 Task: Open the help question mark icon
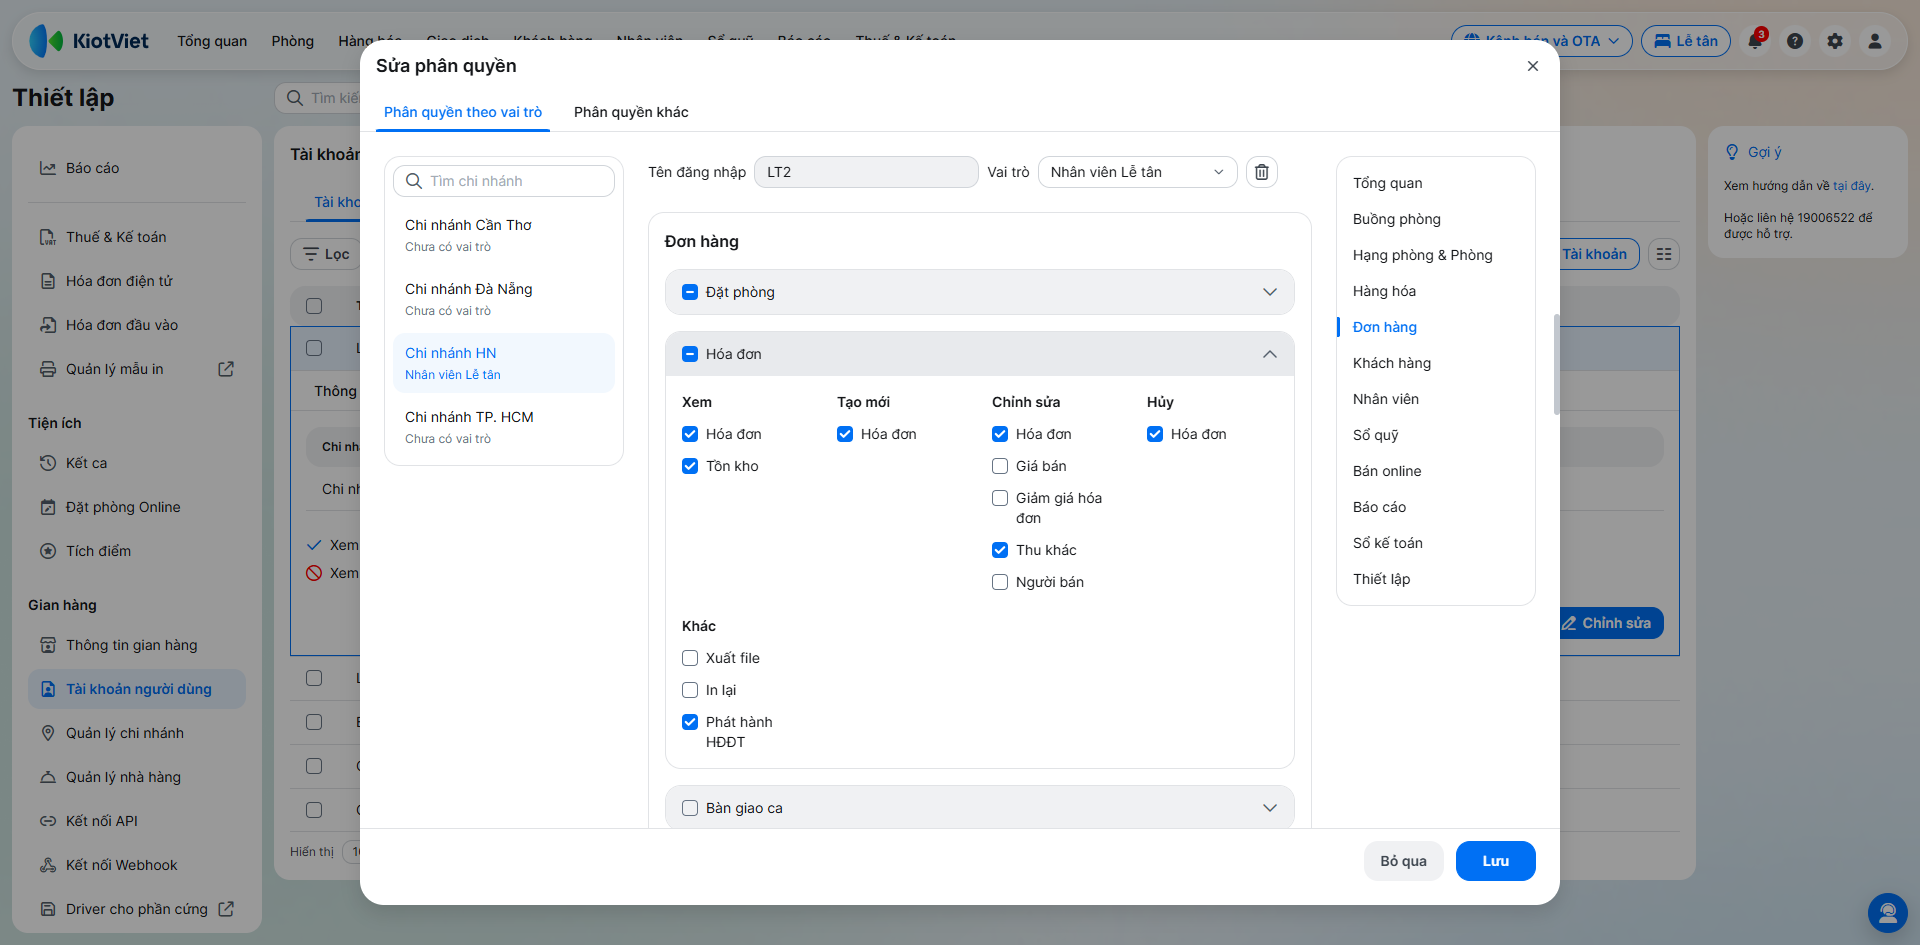1795,41
